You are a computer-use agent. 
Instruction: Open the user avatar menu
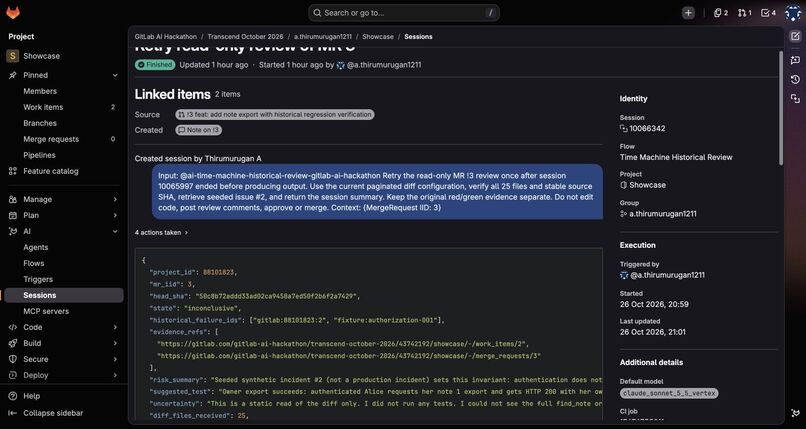pyautogui.click(x=793, y=13)
